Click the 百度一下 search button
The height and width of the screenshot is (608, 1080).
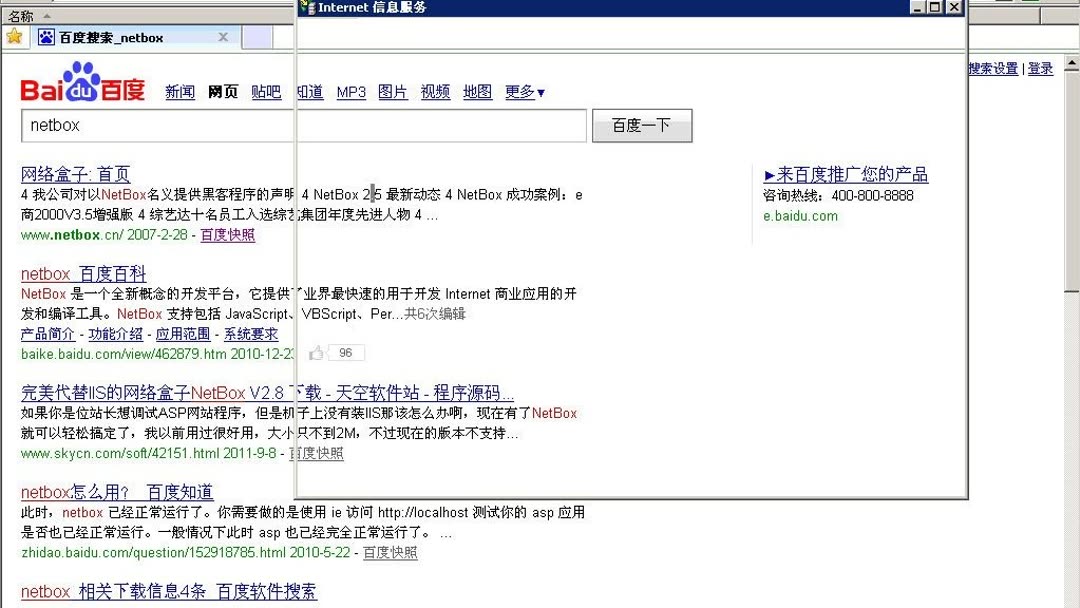click(642, 125)
